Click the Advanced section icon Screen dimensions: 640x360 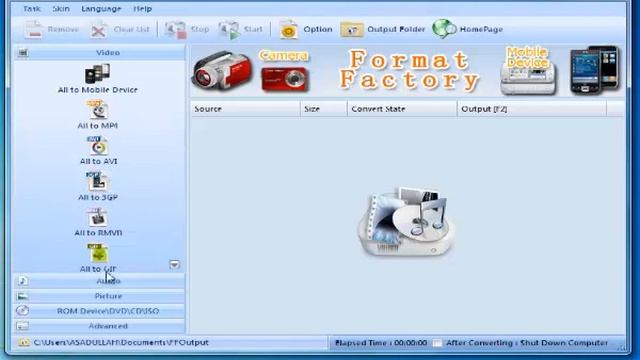[x=22, y=326]
